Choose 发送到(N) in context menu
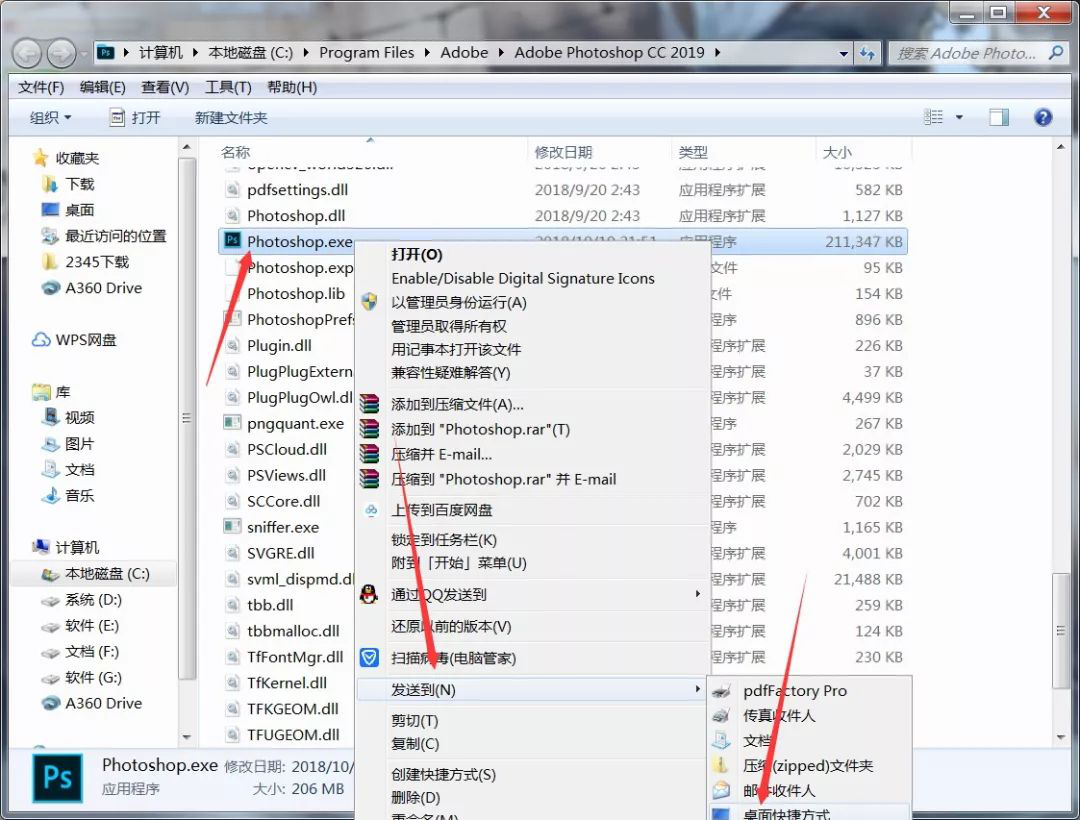Screen dimensions: 1080x820 532,689
